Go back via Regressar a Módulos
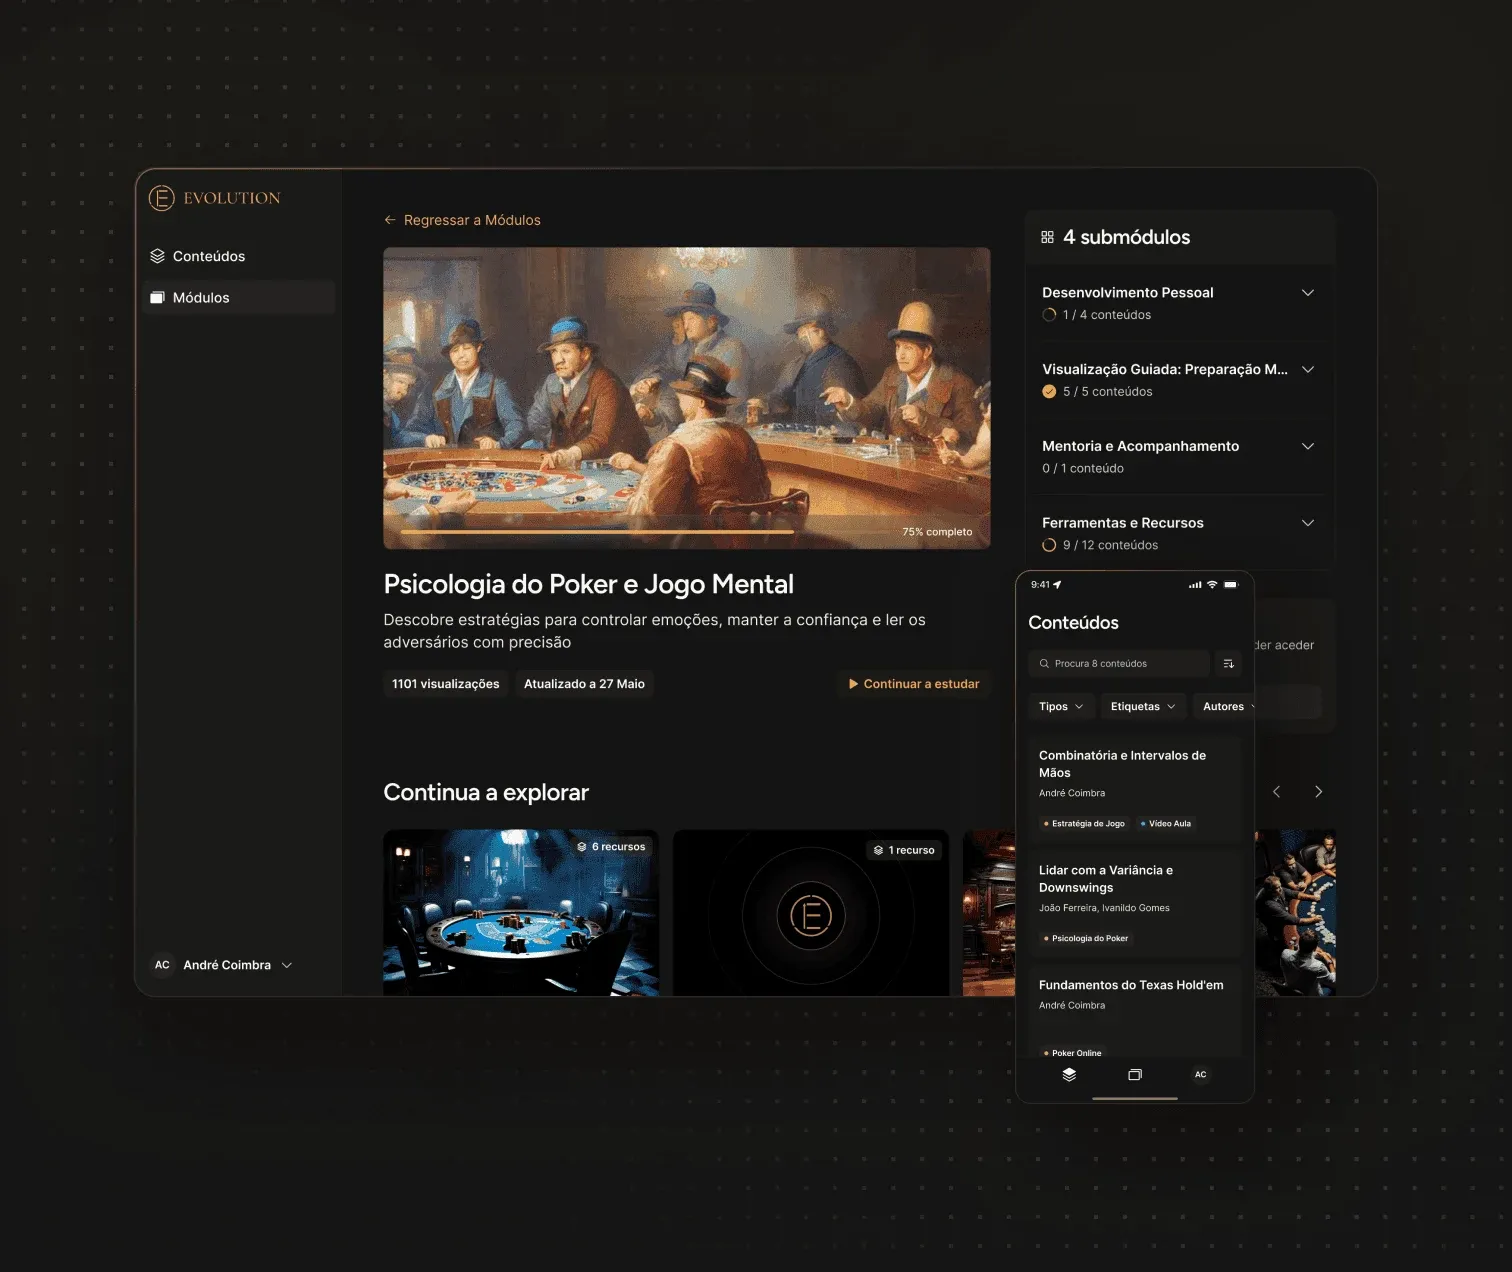The height and width of the screenshot is (1272, 1512). coord(462,220)
